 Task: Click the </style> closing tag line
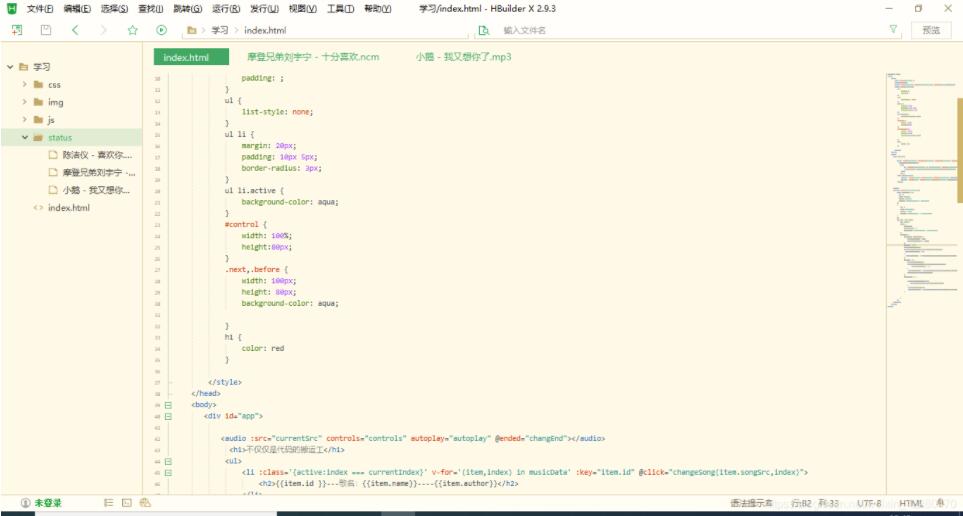pos(225,382)
